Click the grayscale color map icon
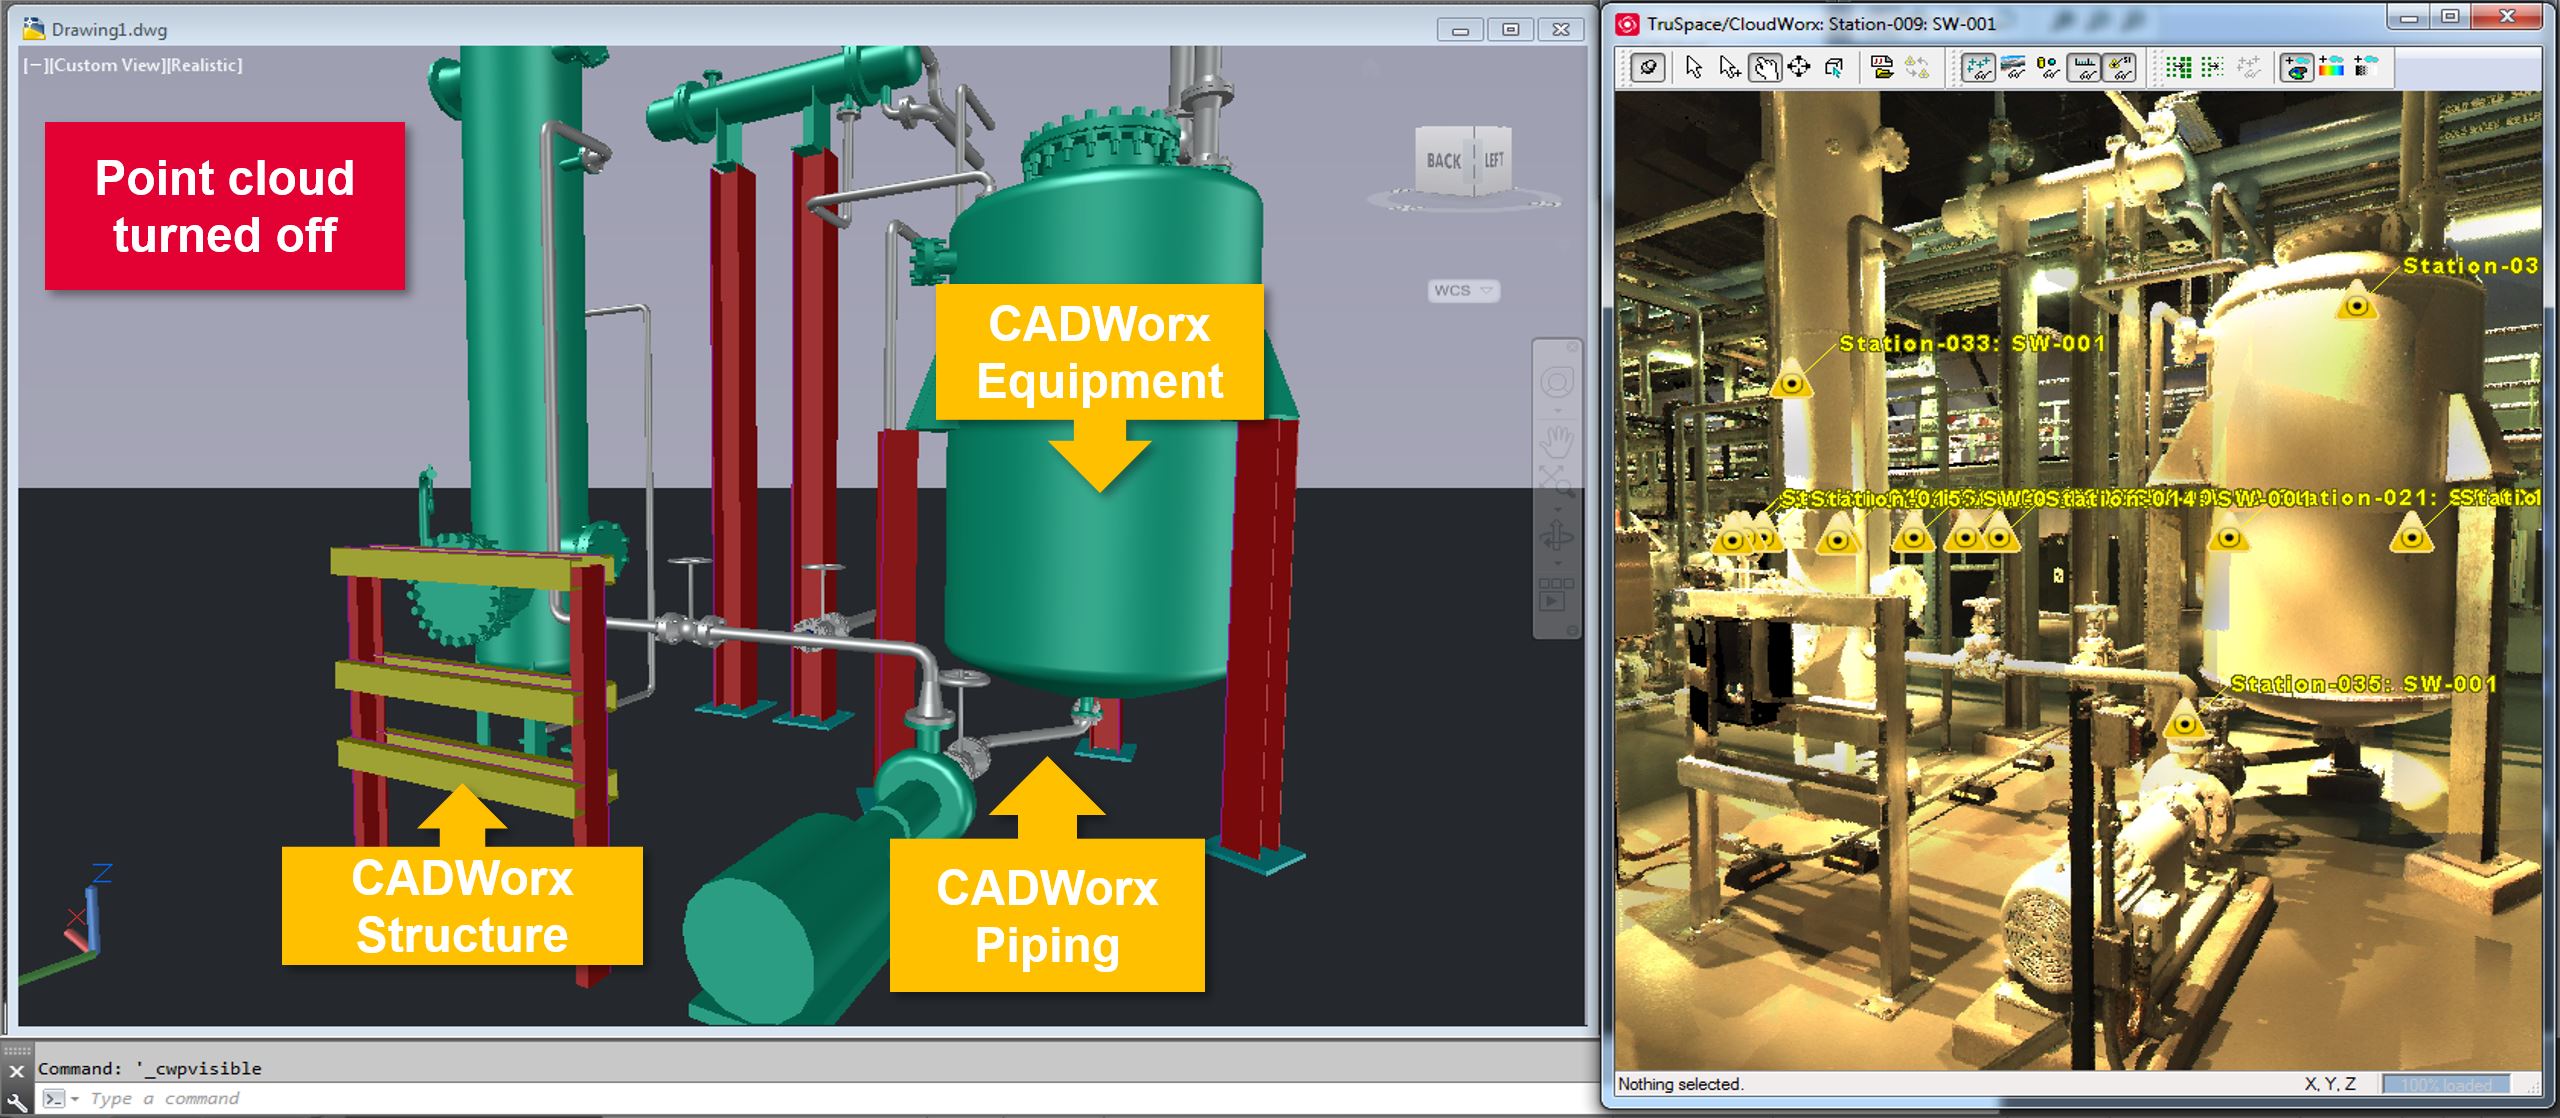 pos(2366,68)
